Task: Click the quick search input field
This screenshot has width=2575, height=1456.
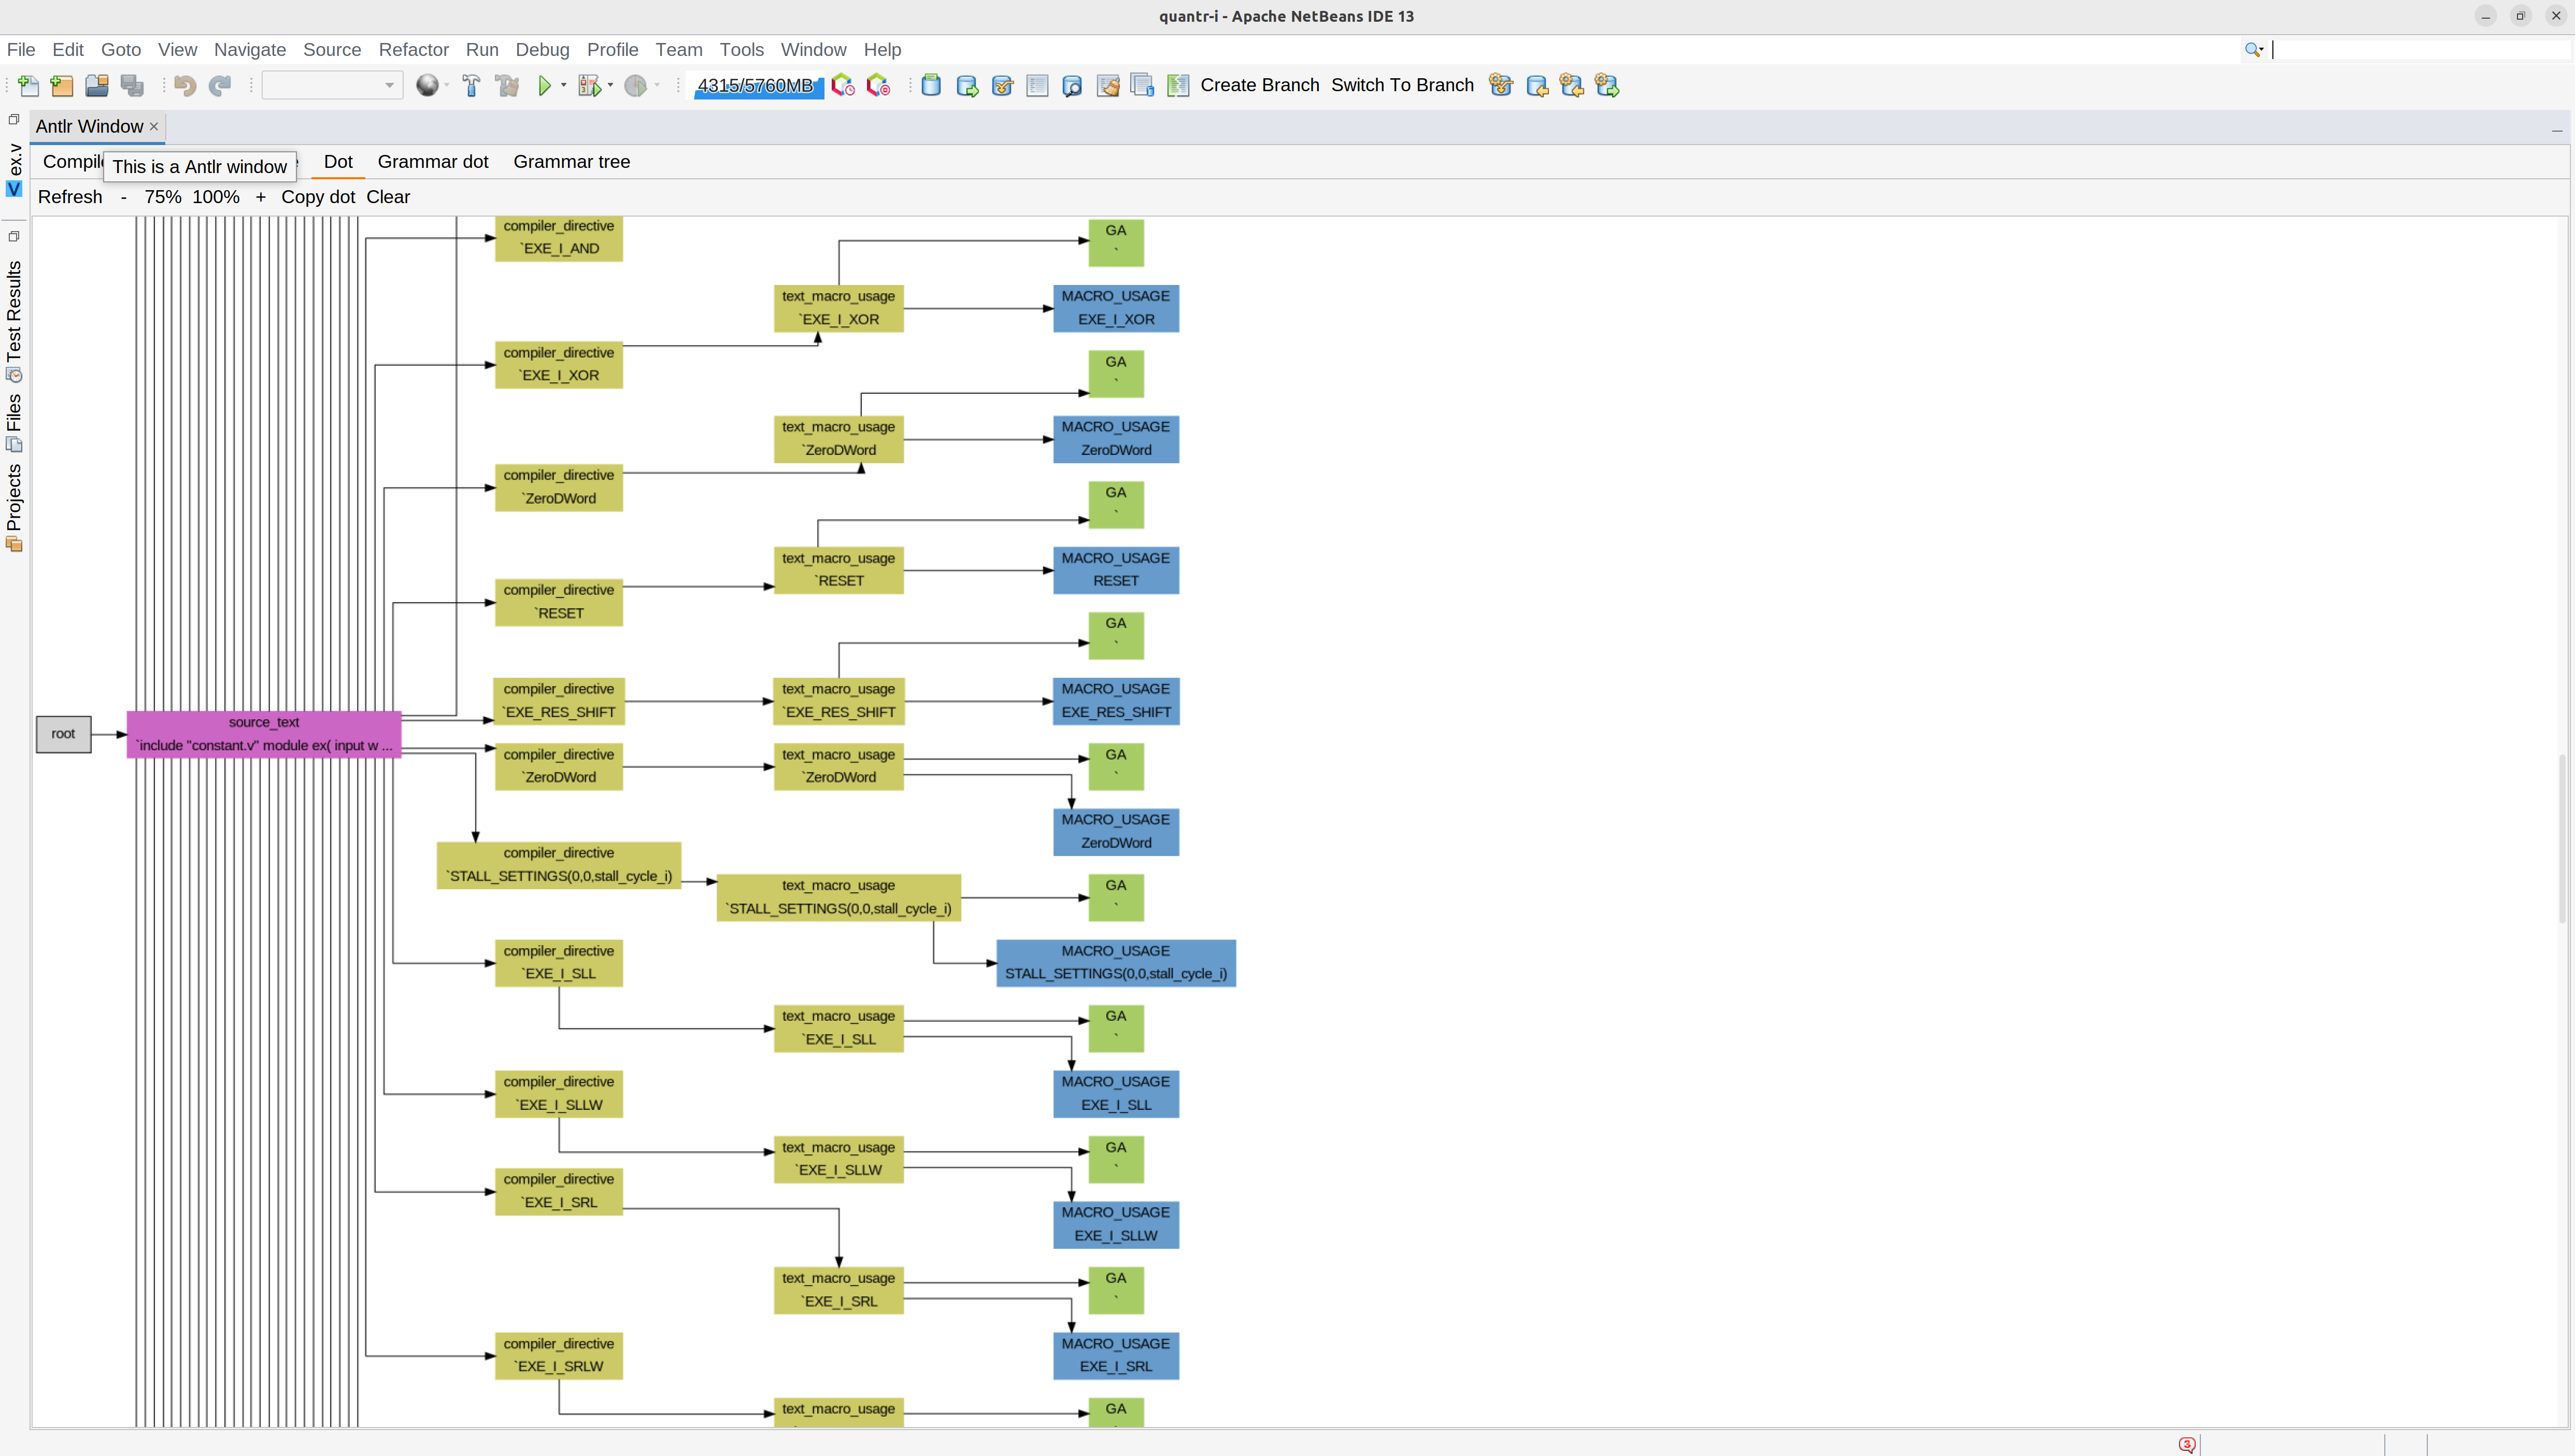Action: [2420, 50]
